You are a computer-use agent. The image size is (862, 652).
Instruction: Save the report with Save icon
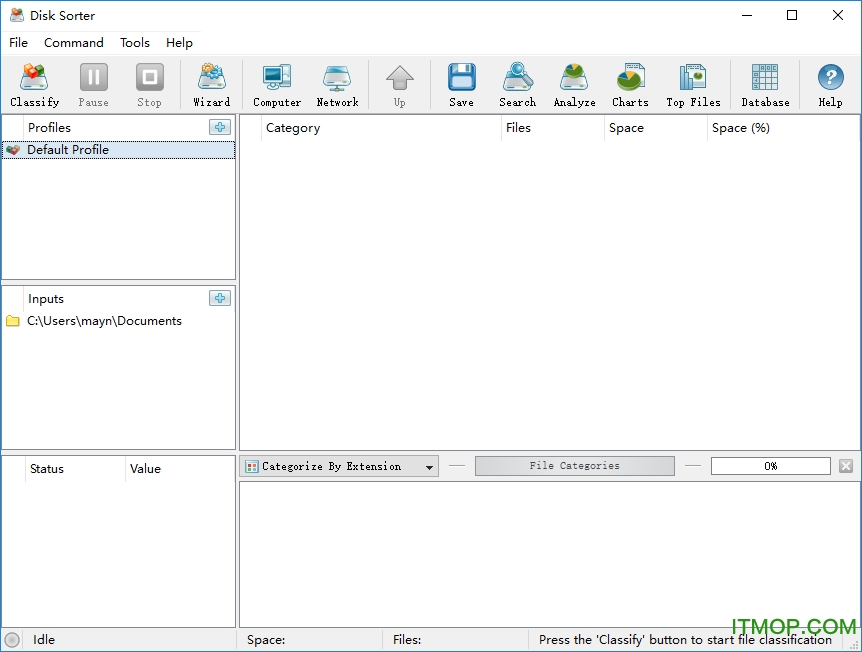click(x=461, y=85)
